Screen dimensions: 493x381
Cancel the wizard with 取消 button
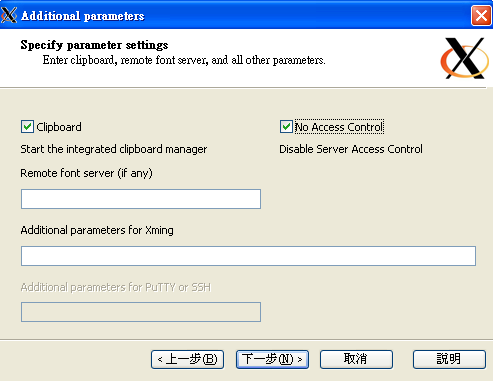point(356,359)
